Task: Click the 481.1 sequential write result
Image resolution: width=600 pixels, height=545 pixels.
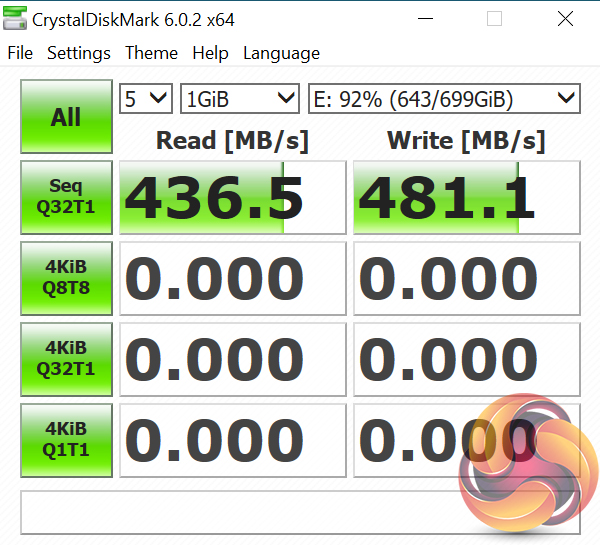Action: [x=467, y=197]
